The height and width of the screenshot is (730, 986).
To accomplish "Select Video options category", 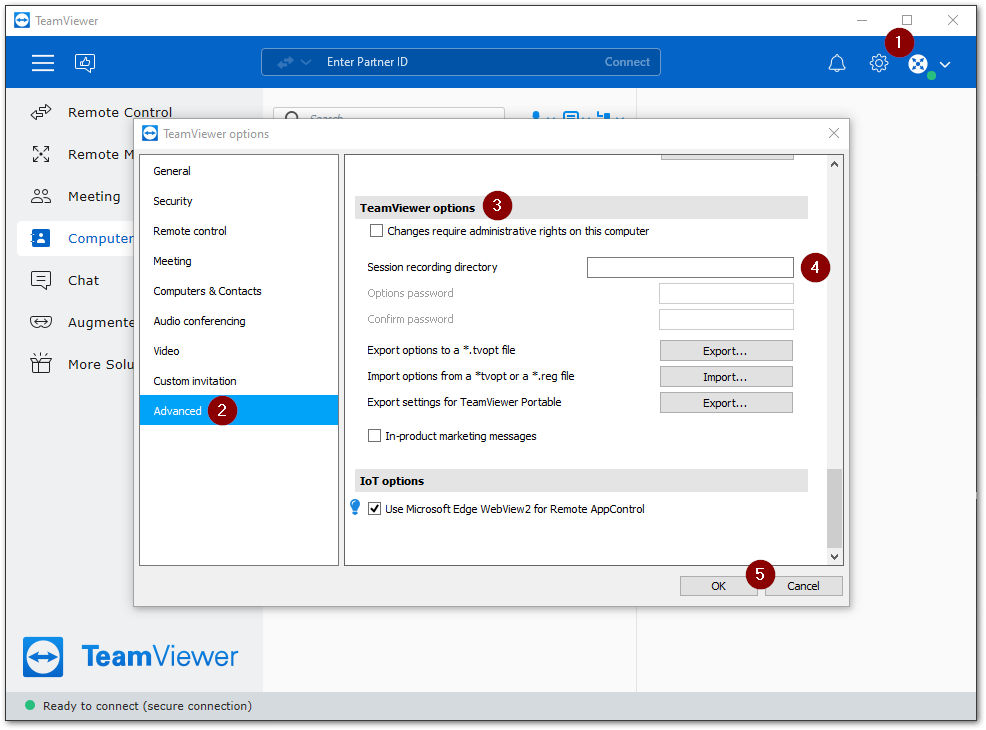I will pos(239,351).
